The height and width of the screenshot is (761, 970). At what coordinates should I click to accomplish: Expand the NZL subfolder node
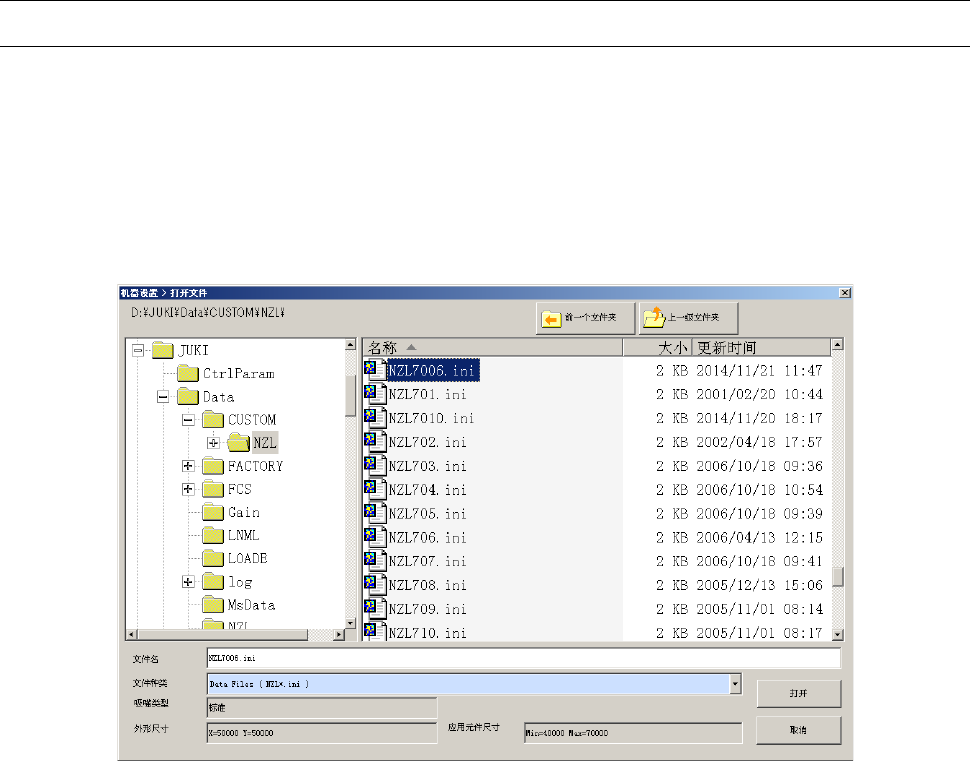pyautogui.click(x=213, y=443)
